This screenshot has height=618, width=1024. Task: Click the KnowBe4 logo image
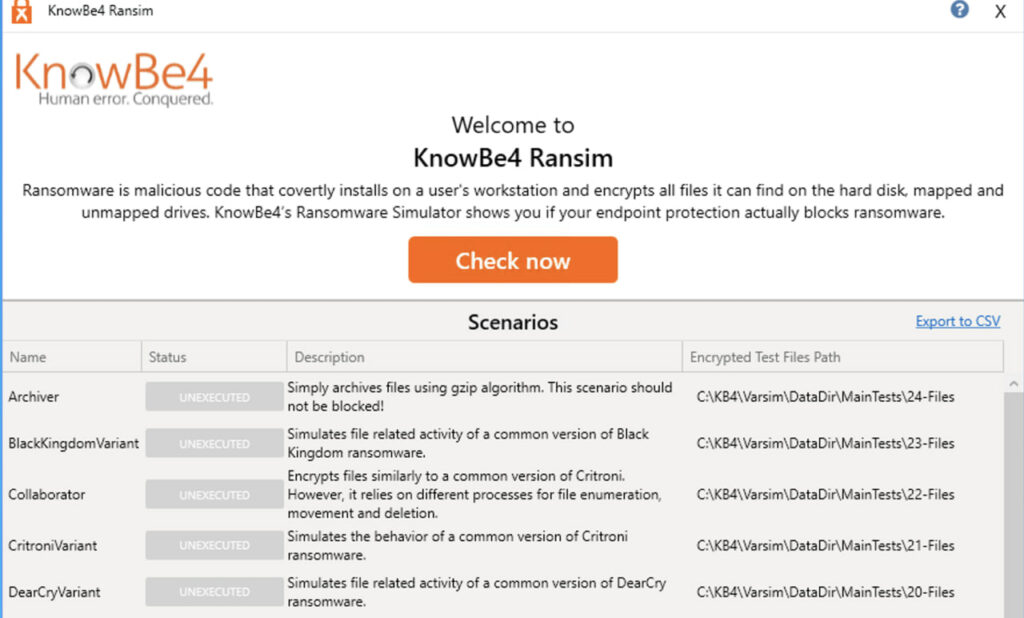pos(114,80)
